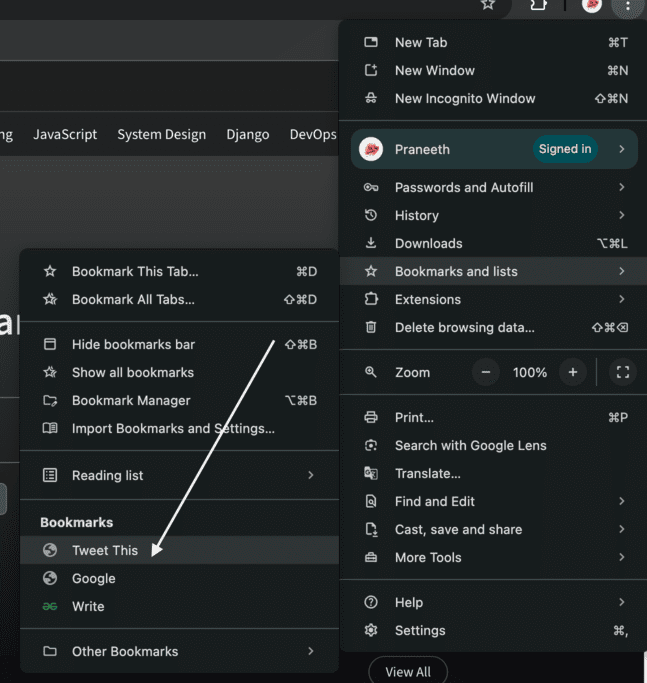Open the Tweet This bookmark
The height and width of the screenshot is (683, 647).
tap(105, 550)
